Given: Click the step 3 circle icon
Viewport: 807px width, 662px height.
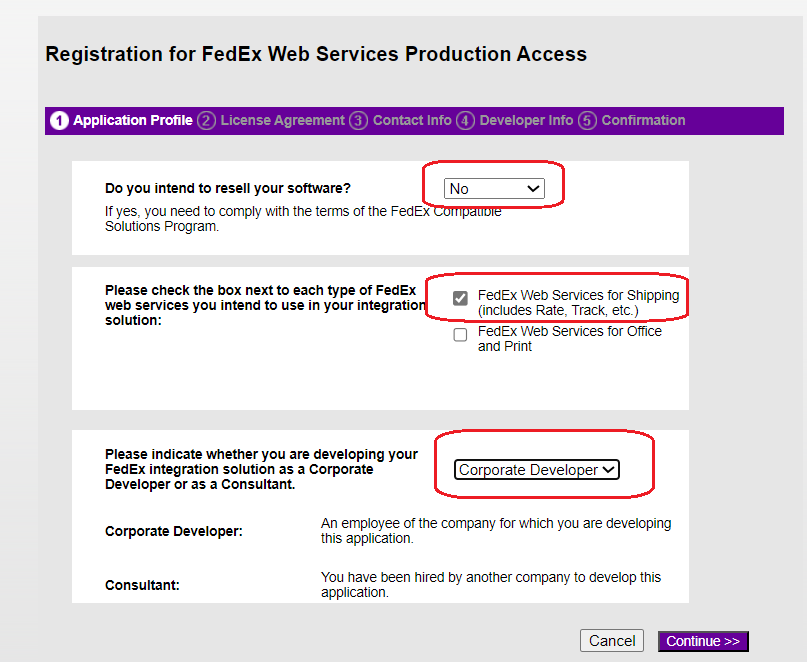Looking at the screenshot, I should 359,121.
